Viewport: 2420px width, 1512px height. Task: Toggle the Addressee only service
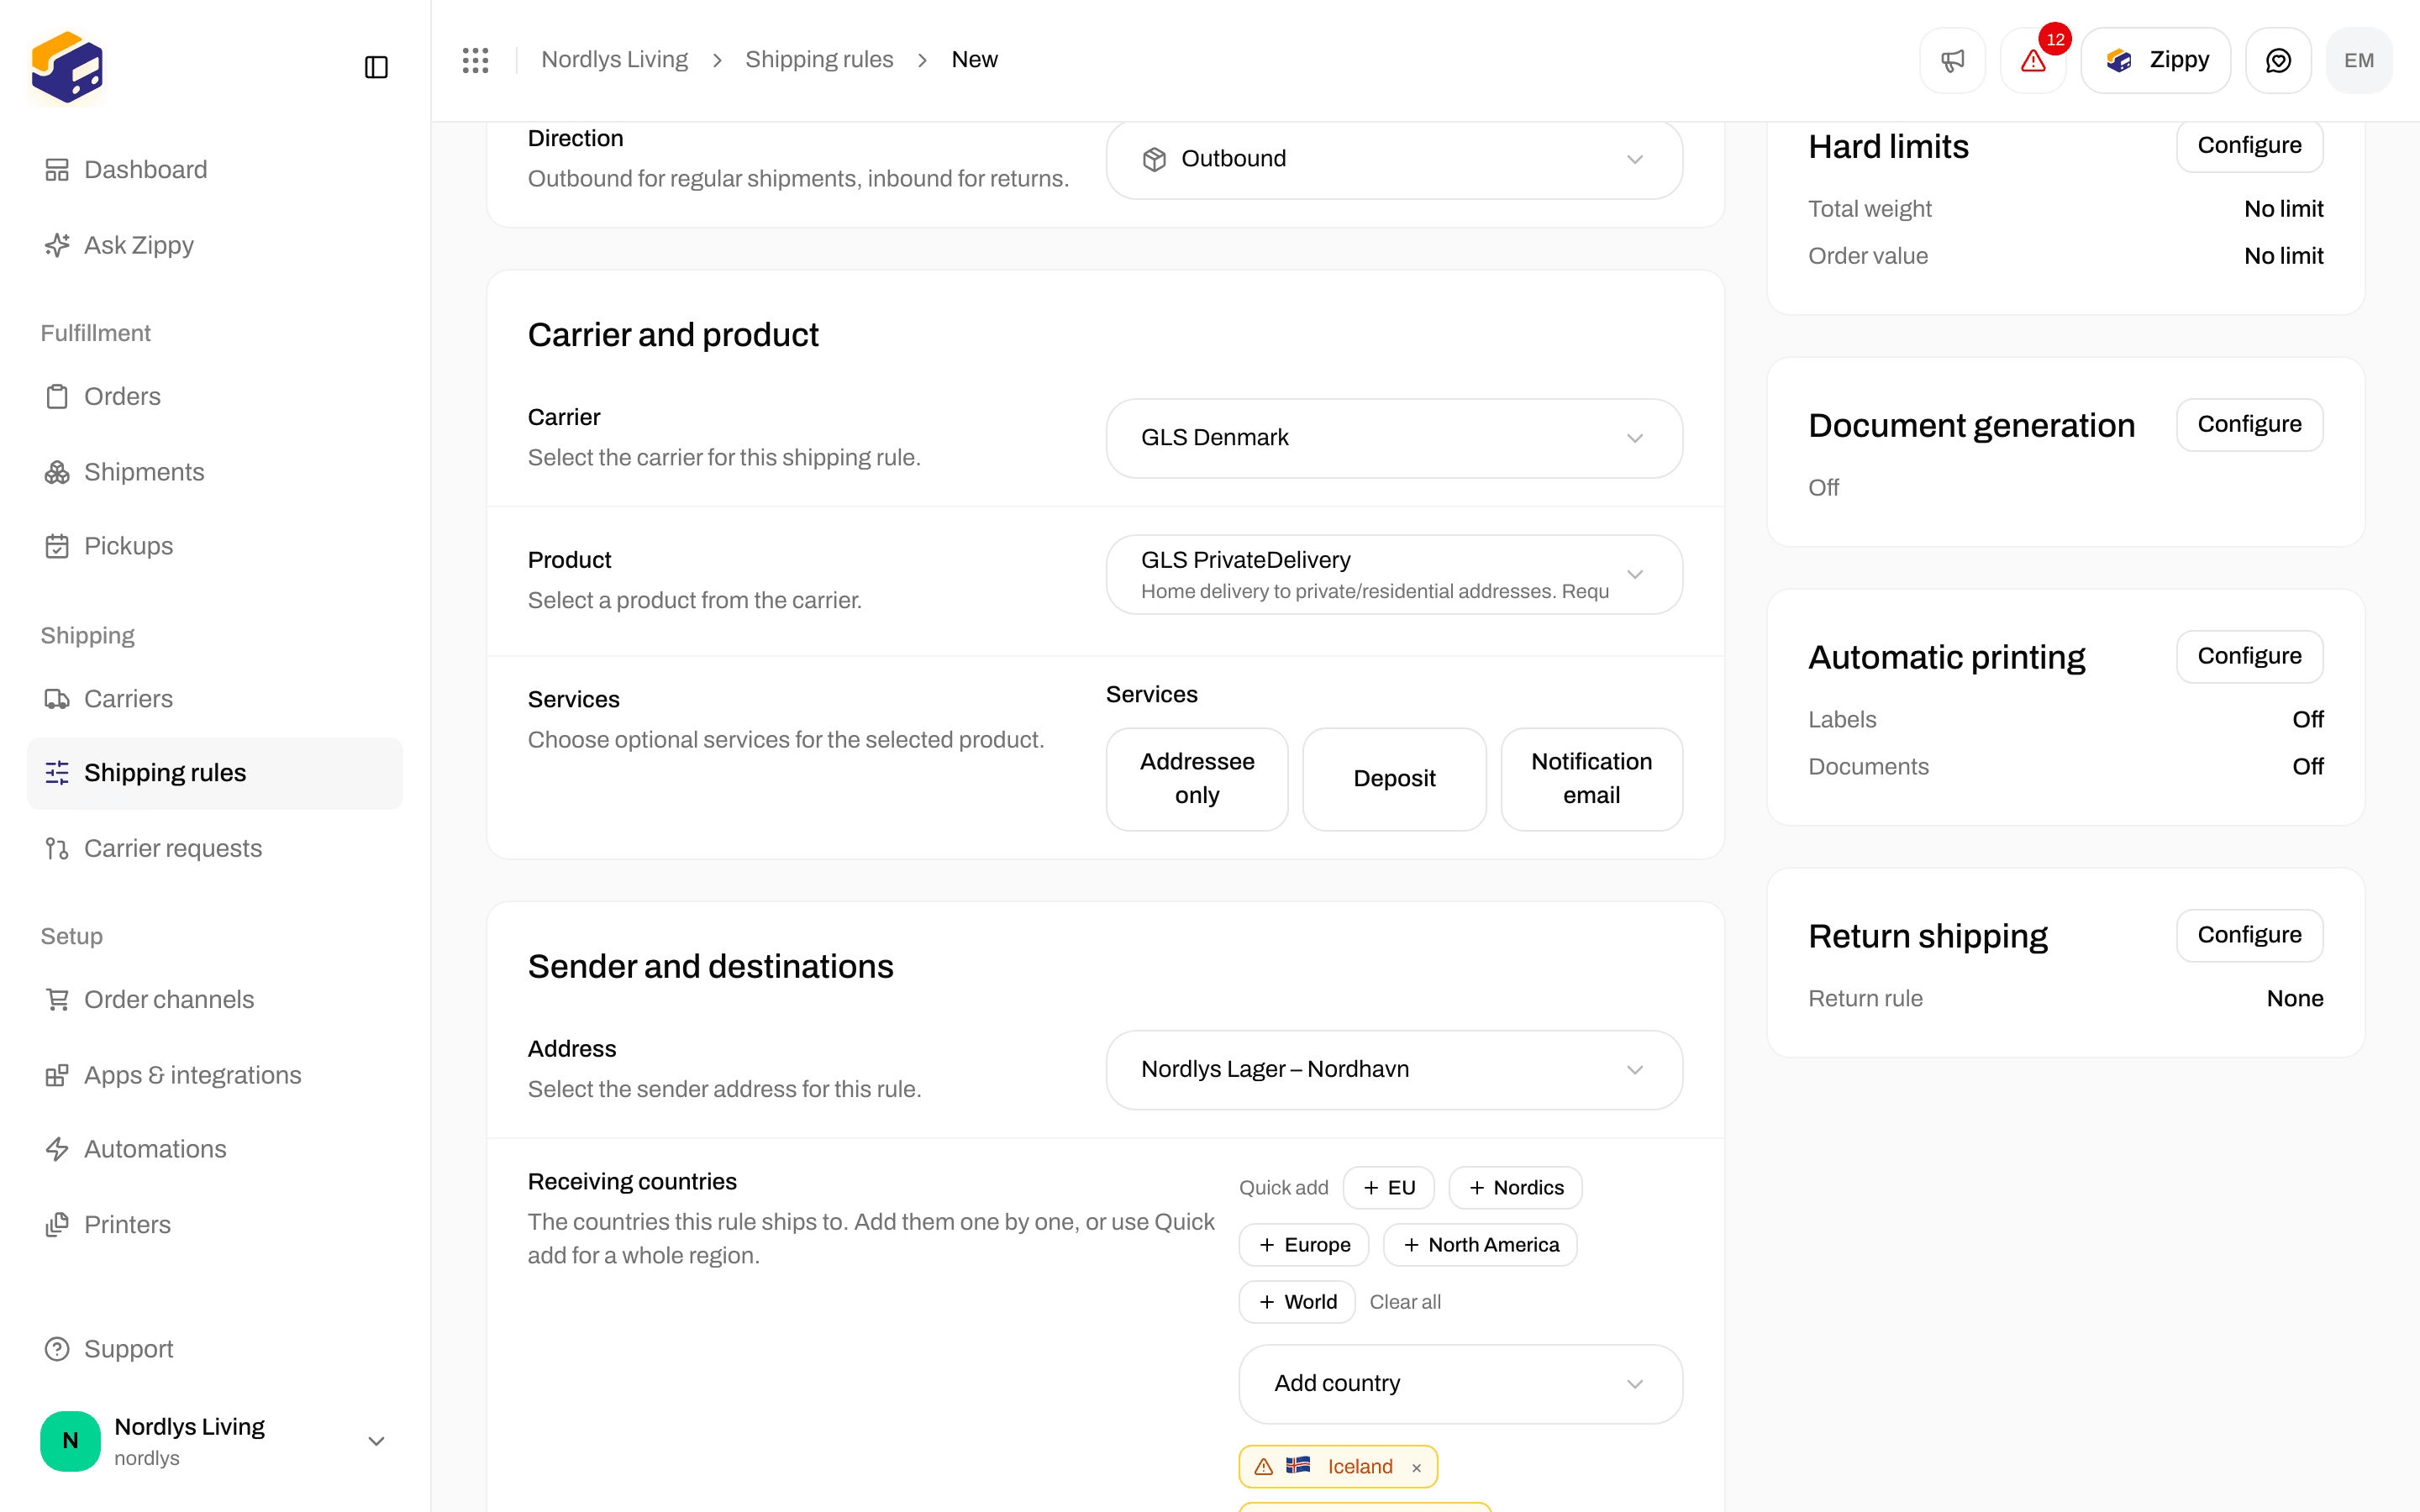pyautogui.click(x=1197, y=779)
